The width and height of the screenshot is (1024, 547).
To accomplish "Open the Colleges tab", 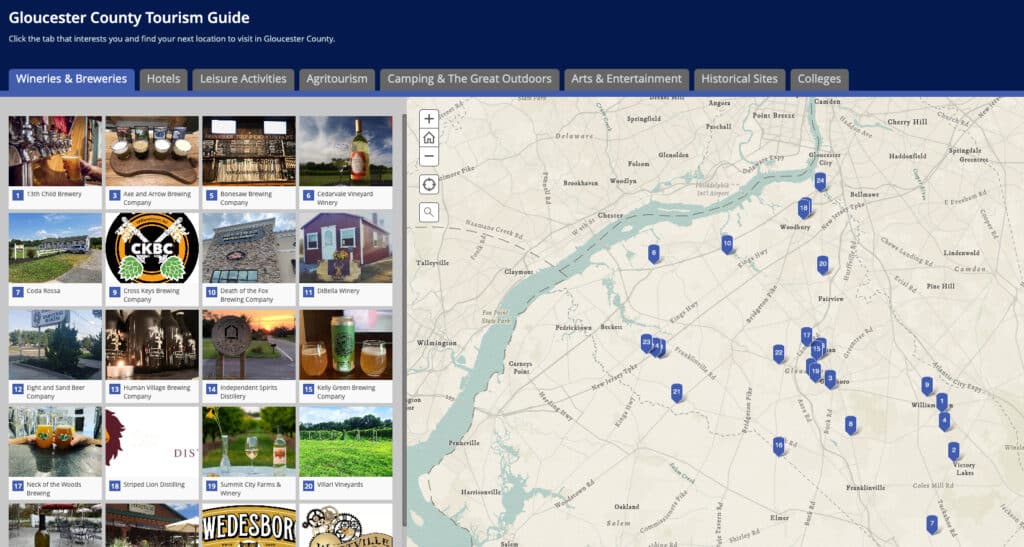I will tap(820, 79).
